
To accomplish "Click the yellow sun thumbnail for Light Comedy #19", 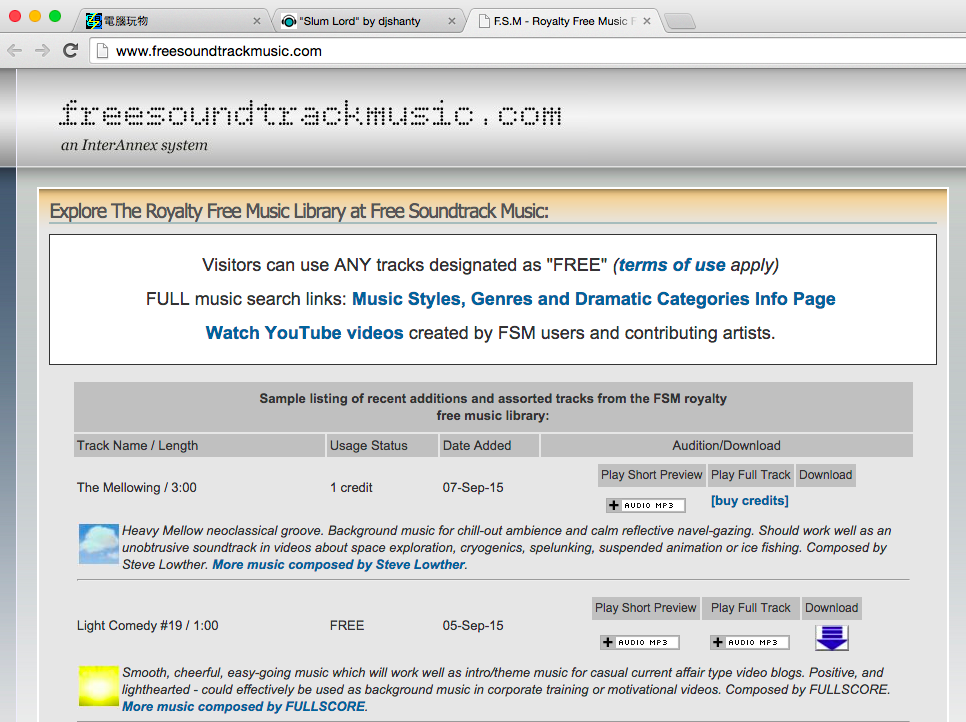I will click(99, 686).
